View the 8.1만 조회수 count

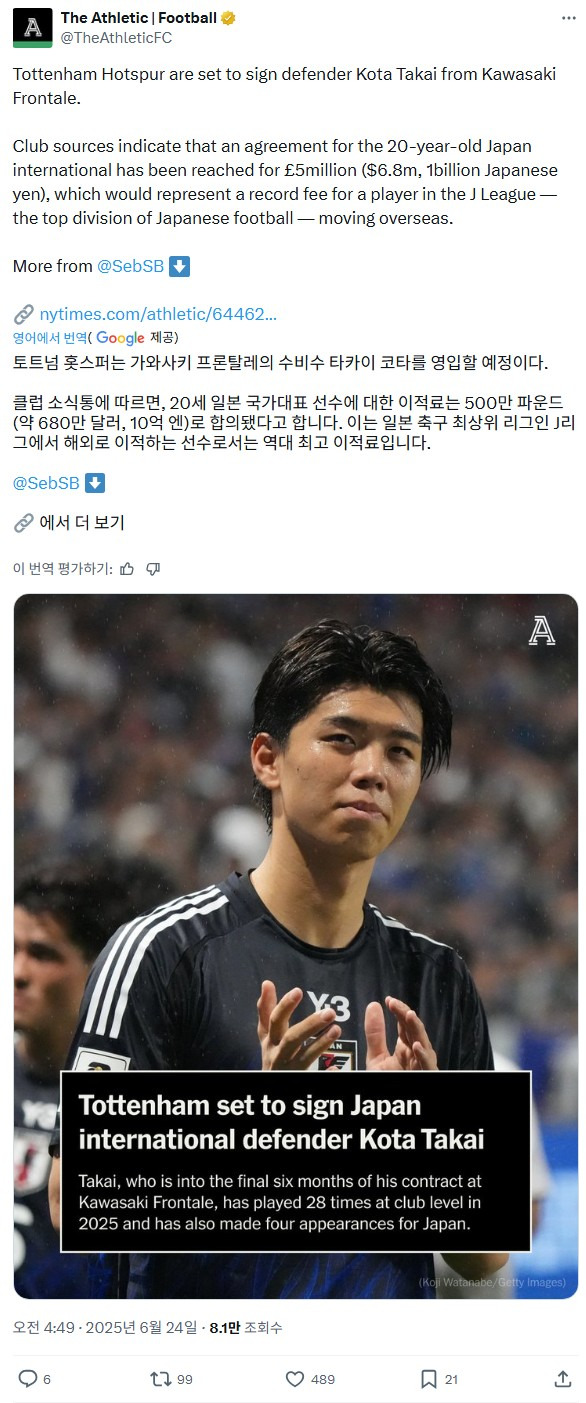(246, 1327)
